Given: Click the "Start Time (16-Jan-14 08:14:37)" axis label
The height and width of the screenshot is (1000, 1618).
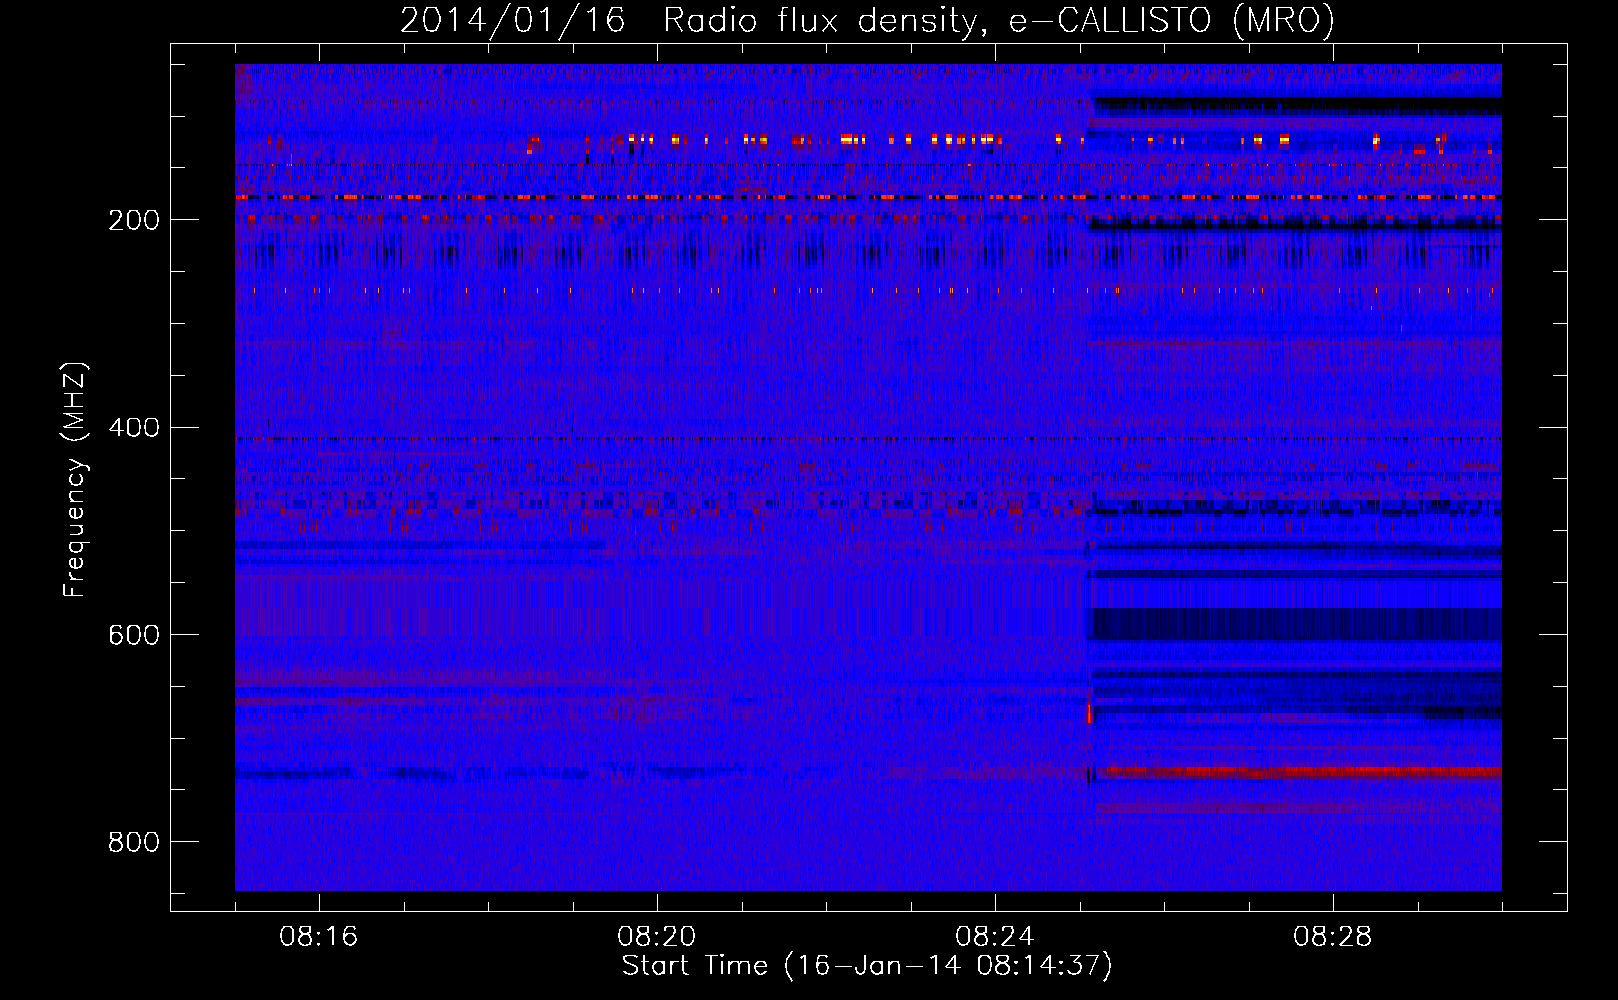Looking at the screenshot, I should (867, 966).
